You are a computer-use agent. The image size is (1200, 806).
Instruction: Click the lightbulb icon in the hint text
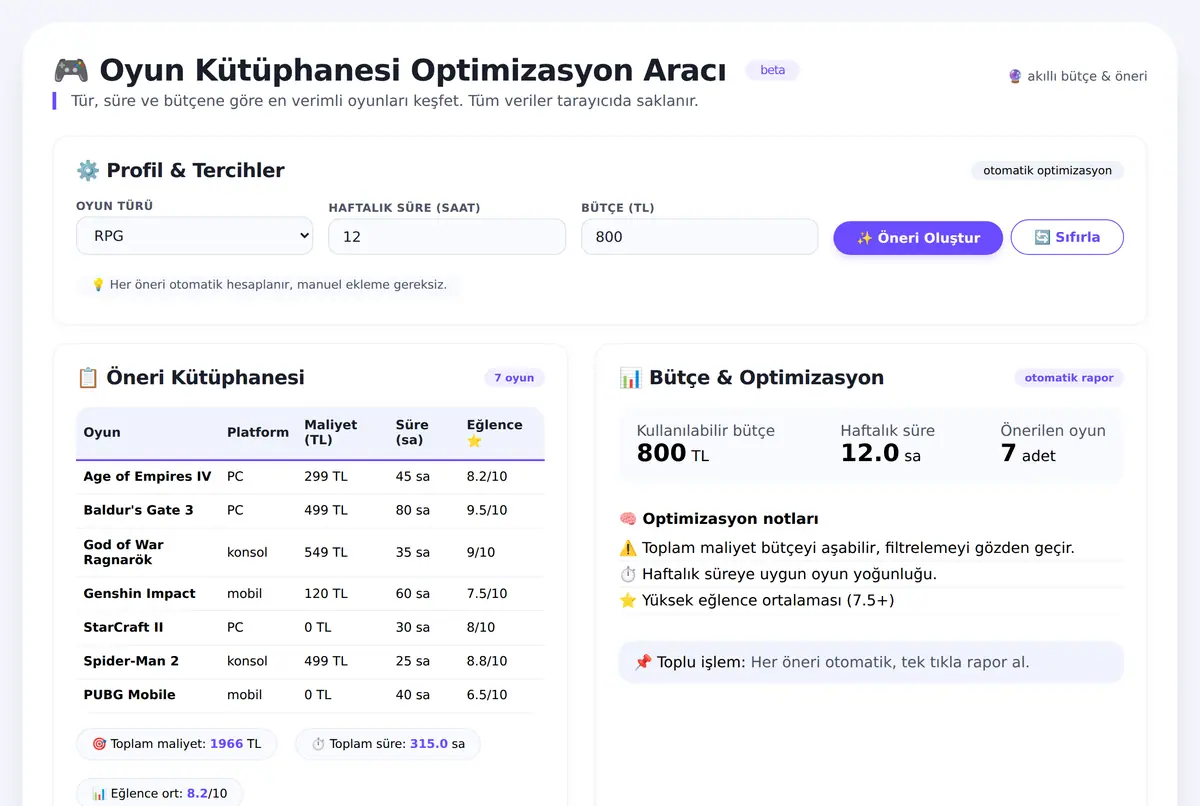98,285
